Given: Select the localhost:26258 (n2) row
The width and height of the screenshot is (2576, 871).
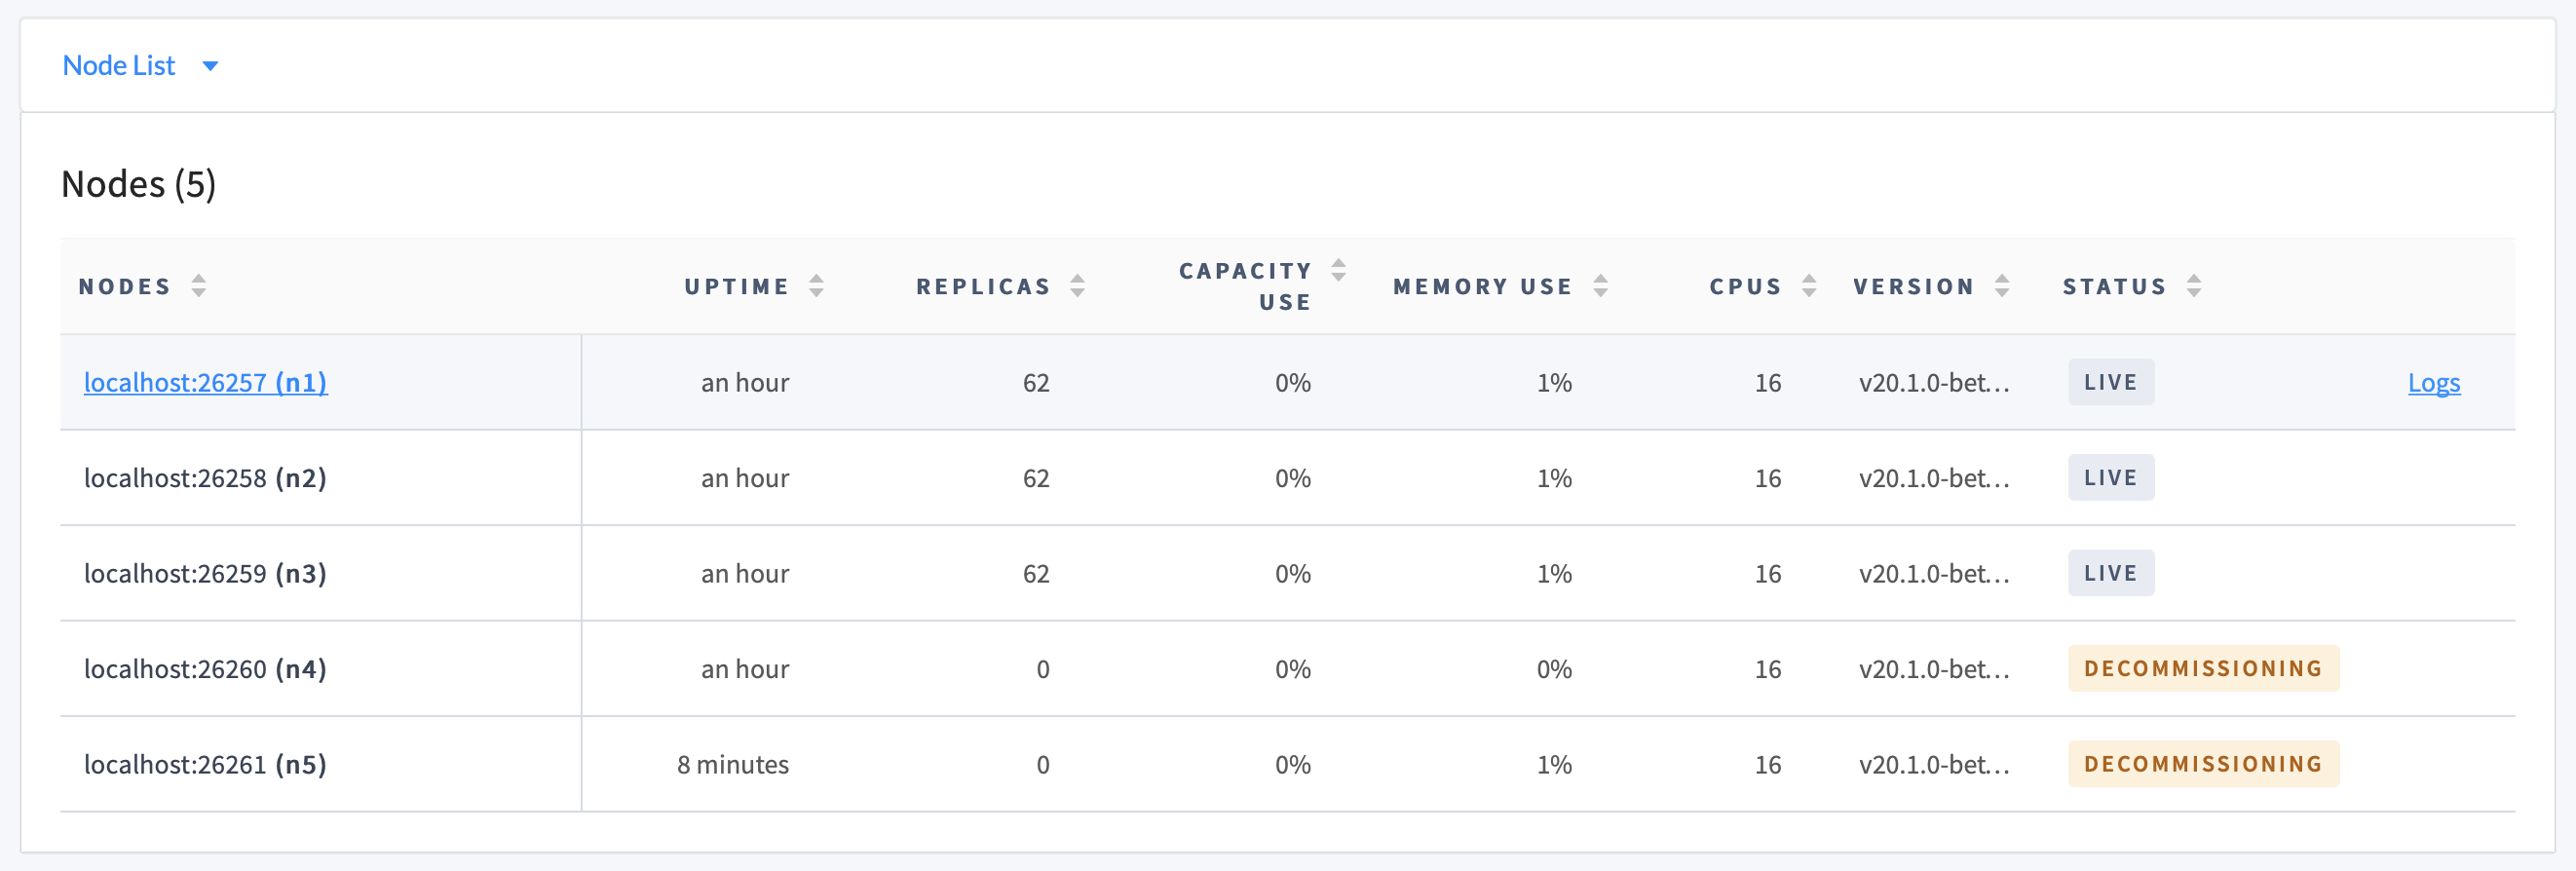Looking at the screenshot, I should point(205,477).
